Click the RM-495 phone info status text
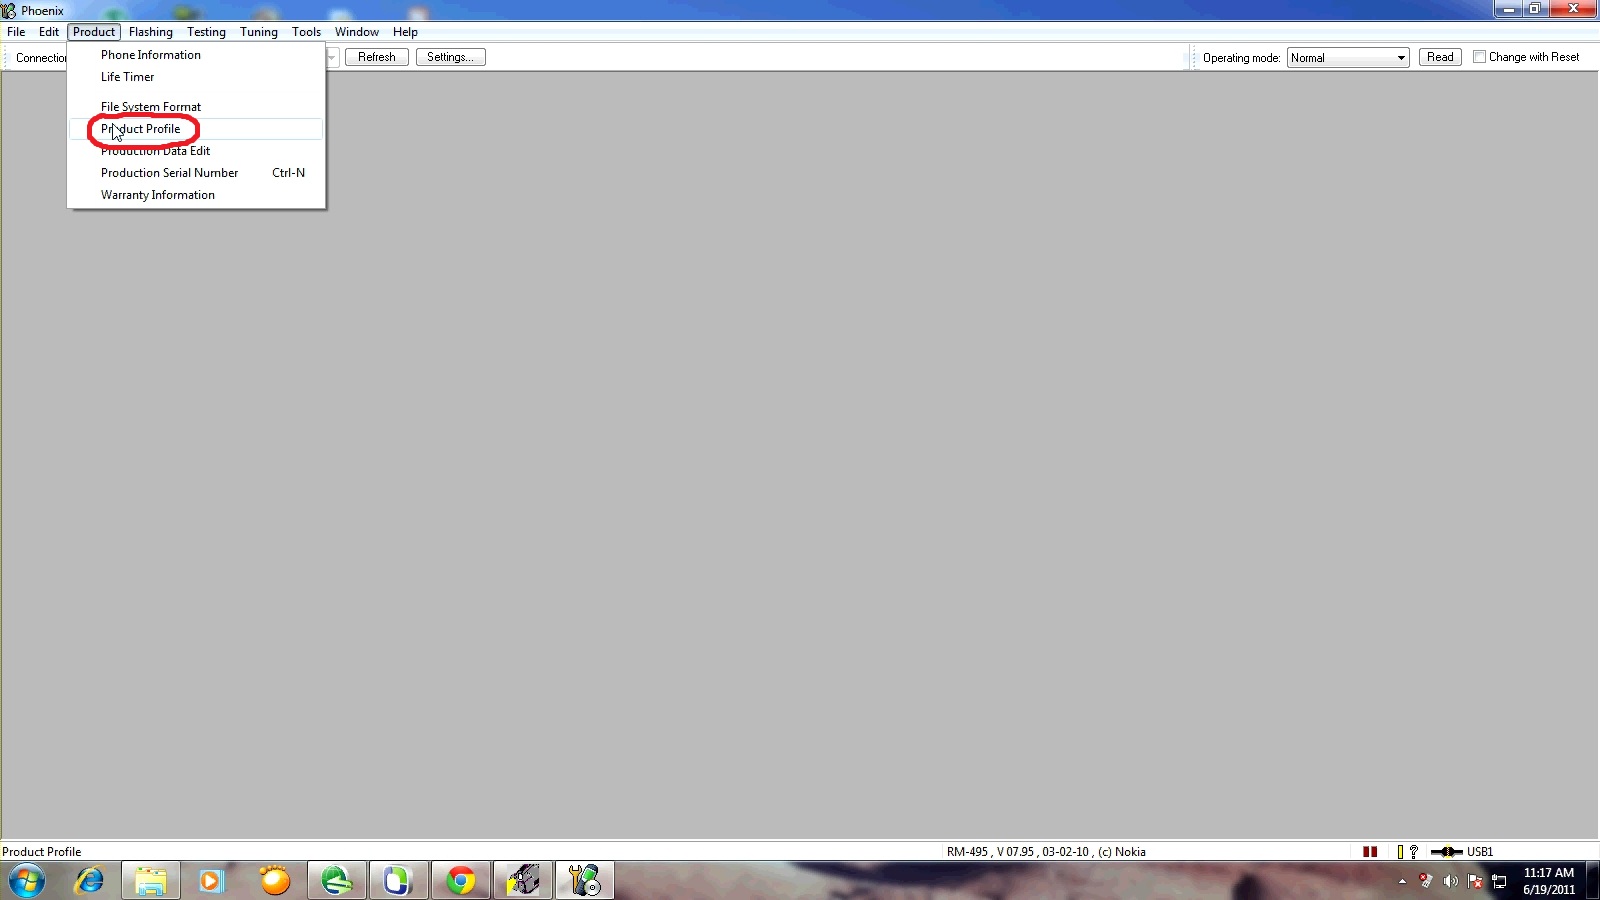 click(1046, 852)
